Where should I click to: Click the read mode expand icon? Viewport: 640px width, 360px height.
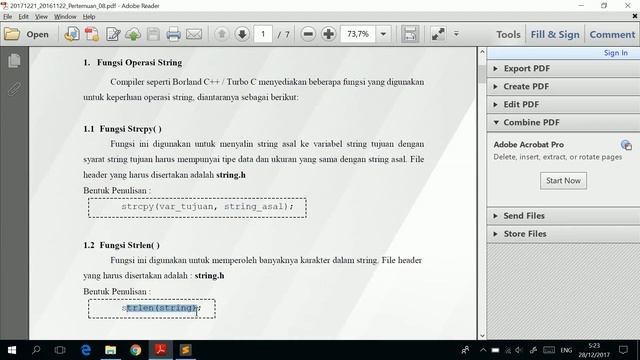click(x=438, y=34)
